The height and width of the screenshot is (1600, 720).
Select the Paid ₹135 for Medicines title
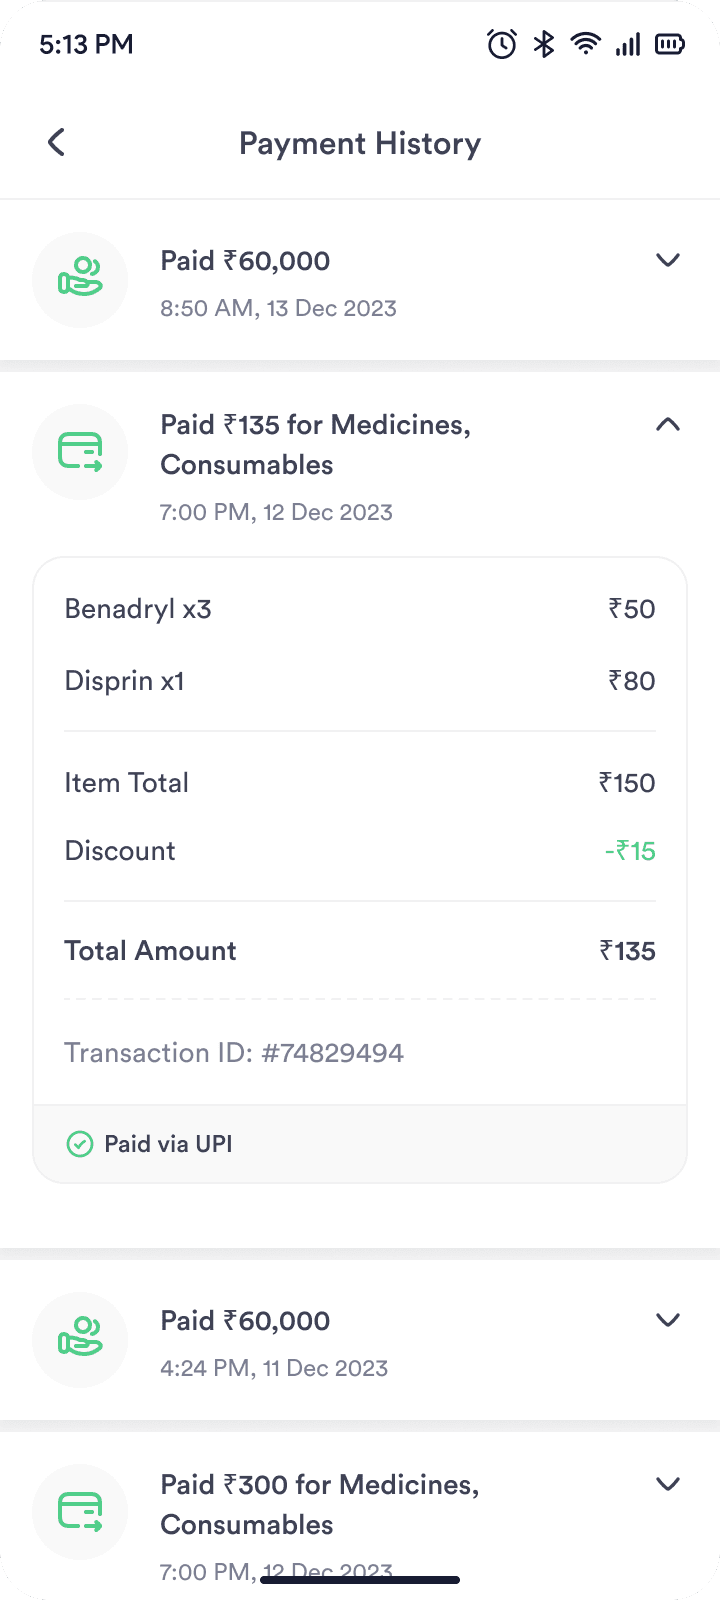tap(315, 444)
